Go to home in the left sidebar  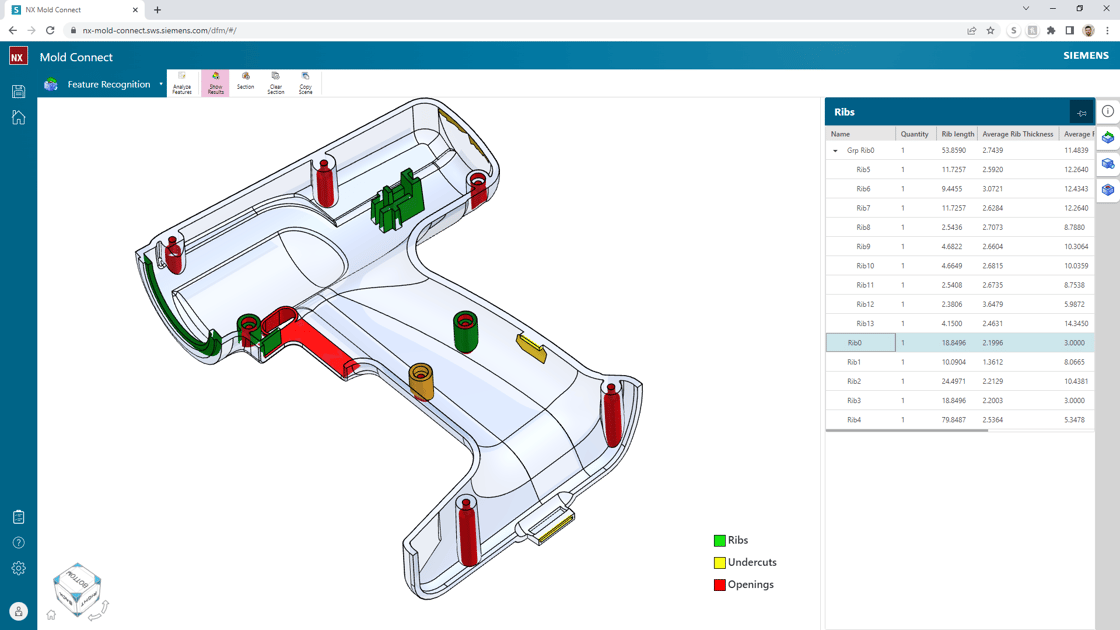click(x=18, y=117)
